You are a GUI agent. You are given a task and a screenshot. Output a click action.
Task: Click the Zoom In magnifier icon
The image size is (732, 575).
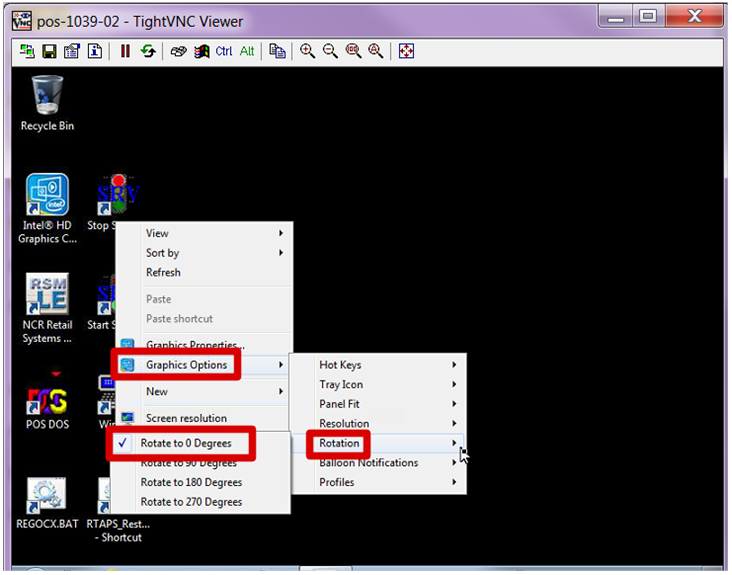click(x=308, y=51)
